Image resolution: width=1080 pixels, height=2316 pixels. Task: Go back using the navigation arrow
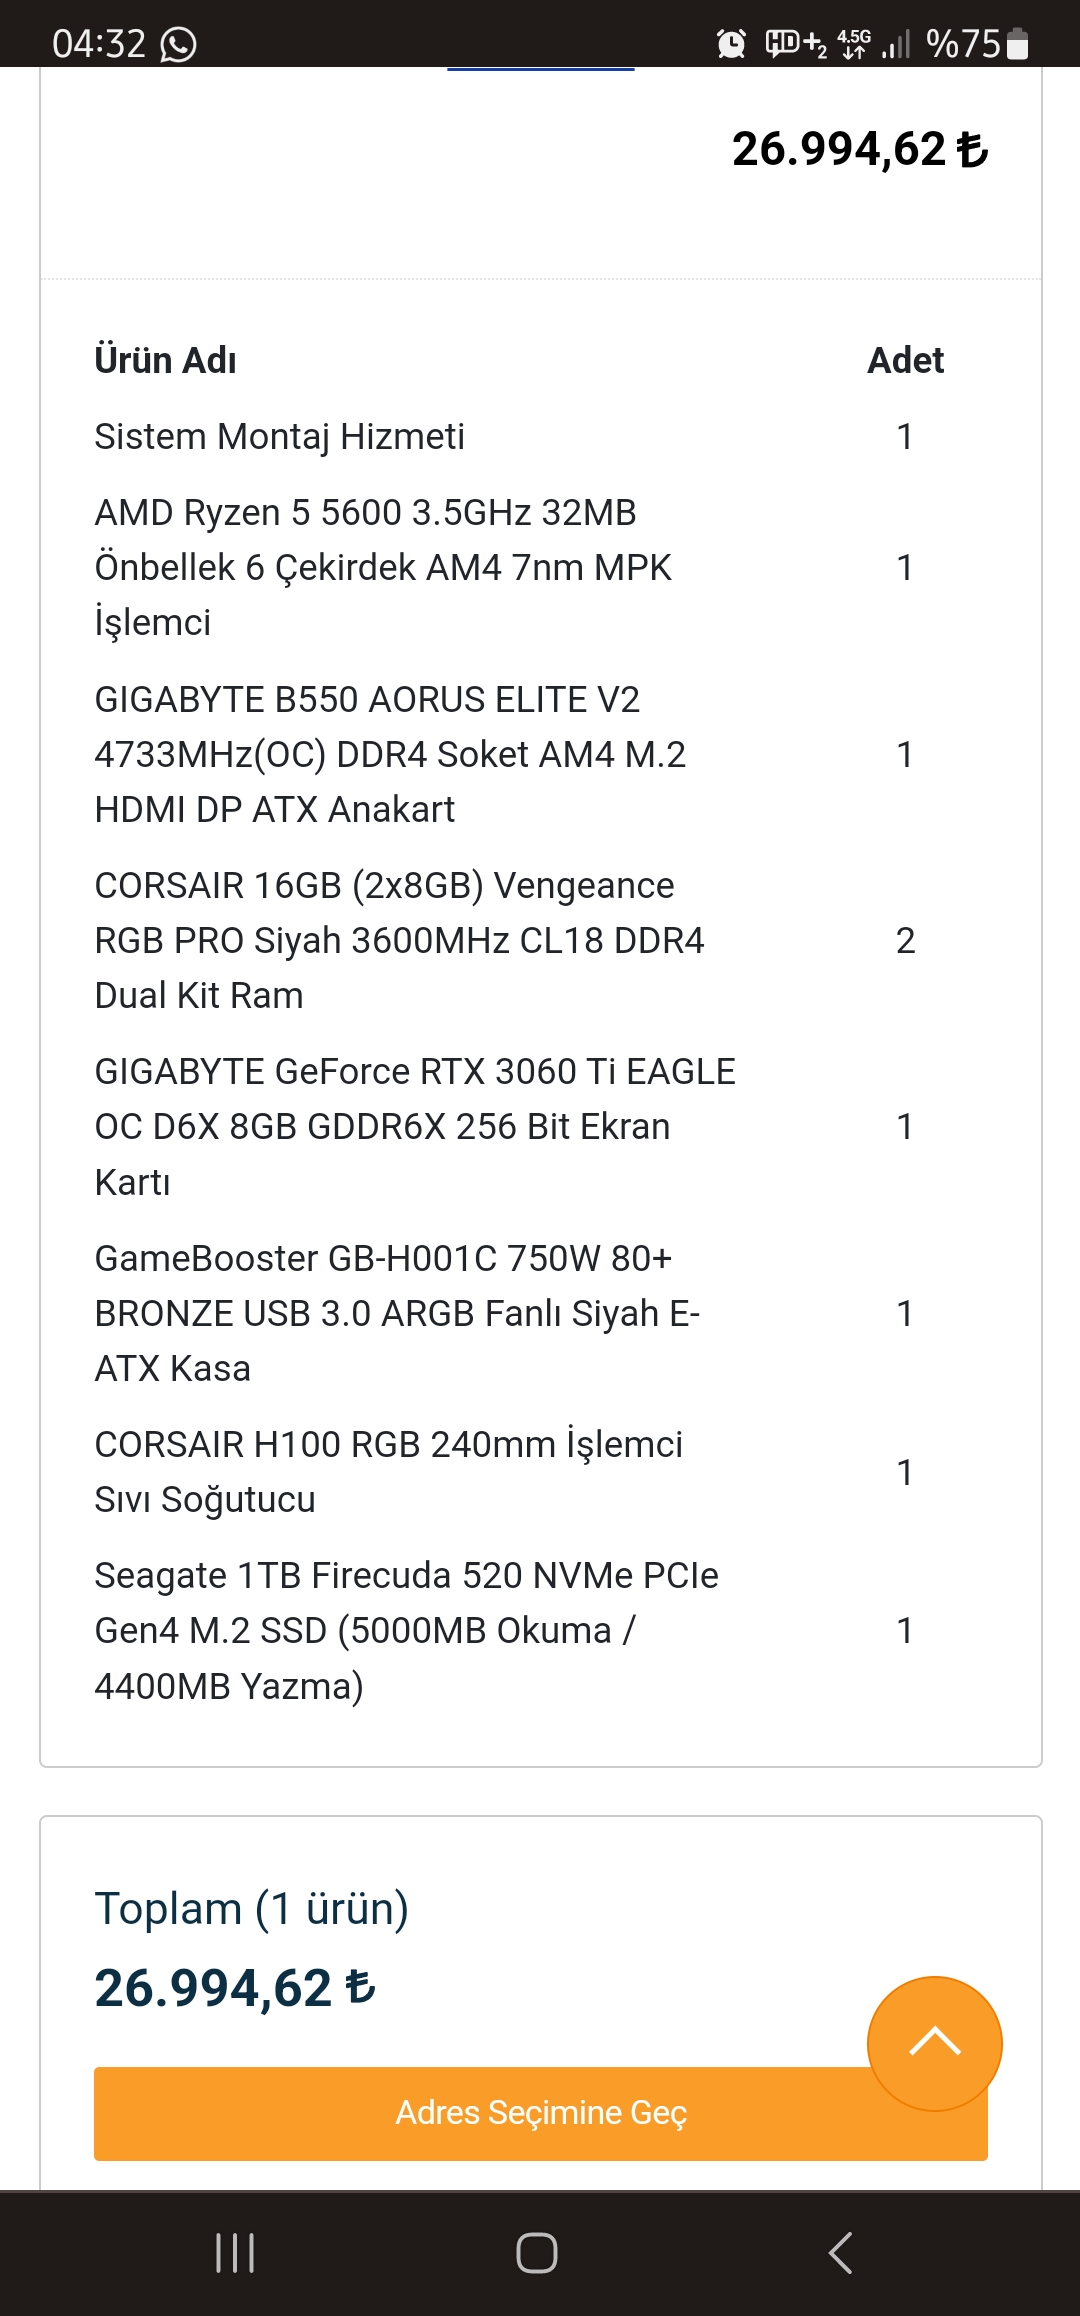tap(841, 2253)
